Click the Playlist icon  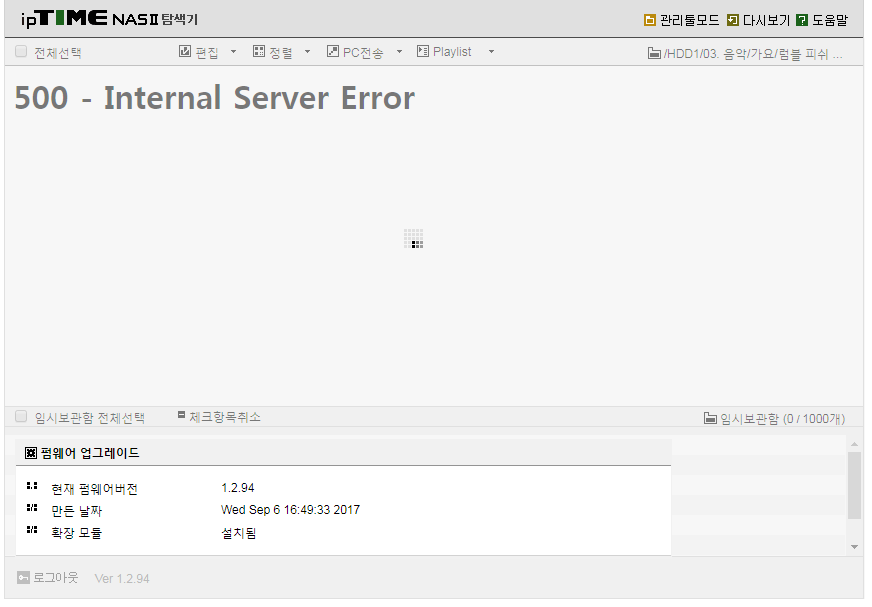click(x=423, y=51)
